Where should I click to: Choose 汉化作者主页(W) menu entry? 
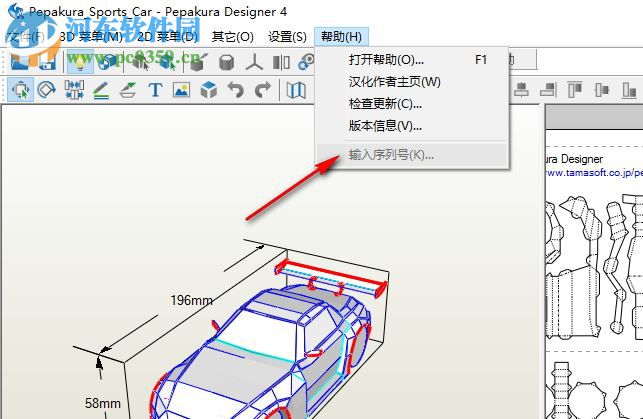412,82
